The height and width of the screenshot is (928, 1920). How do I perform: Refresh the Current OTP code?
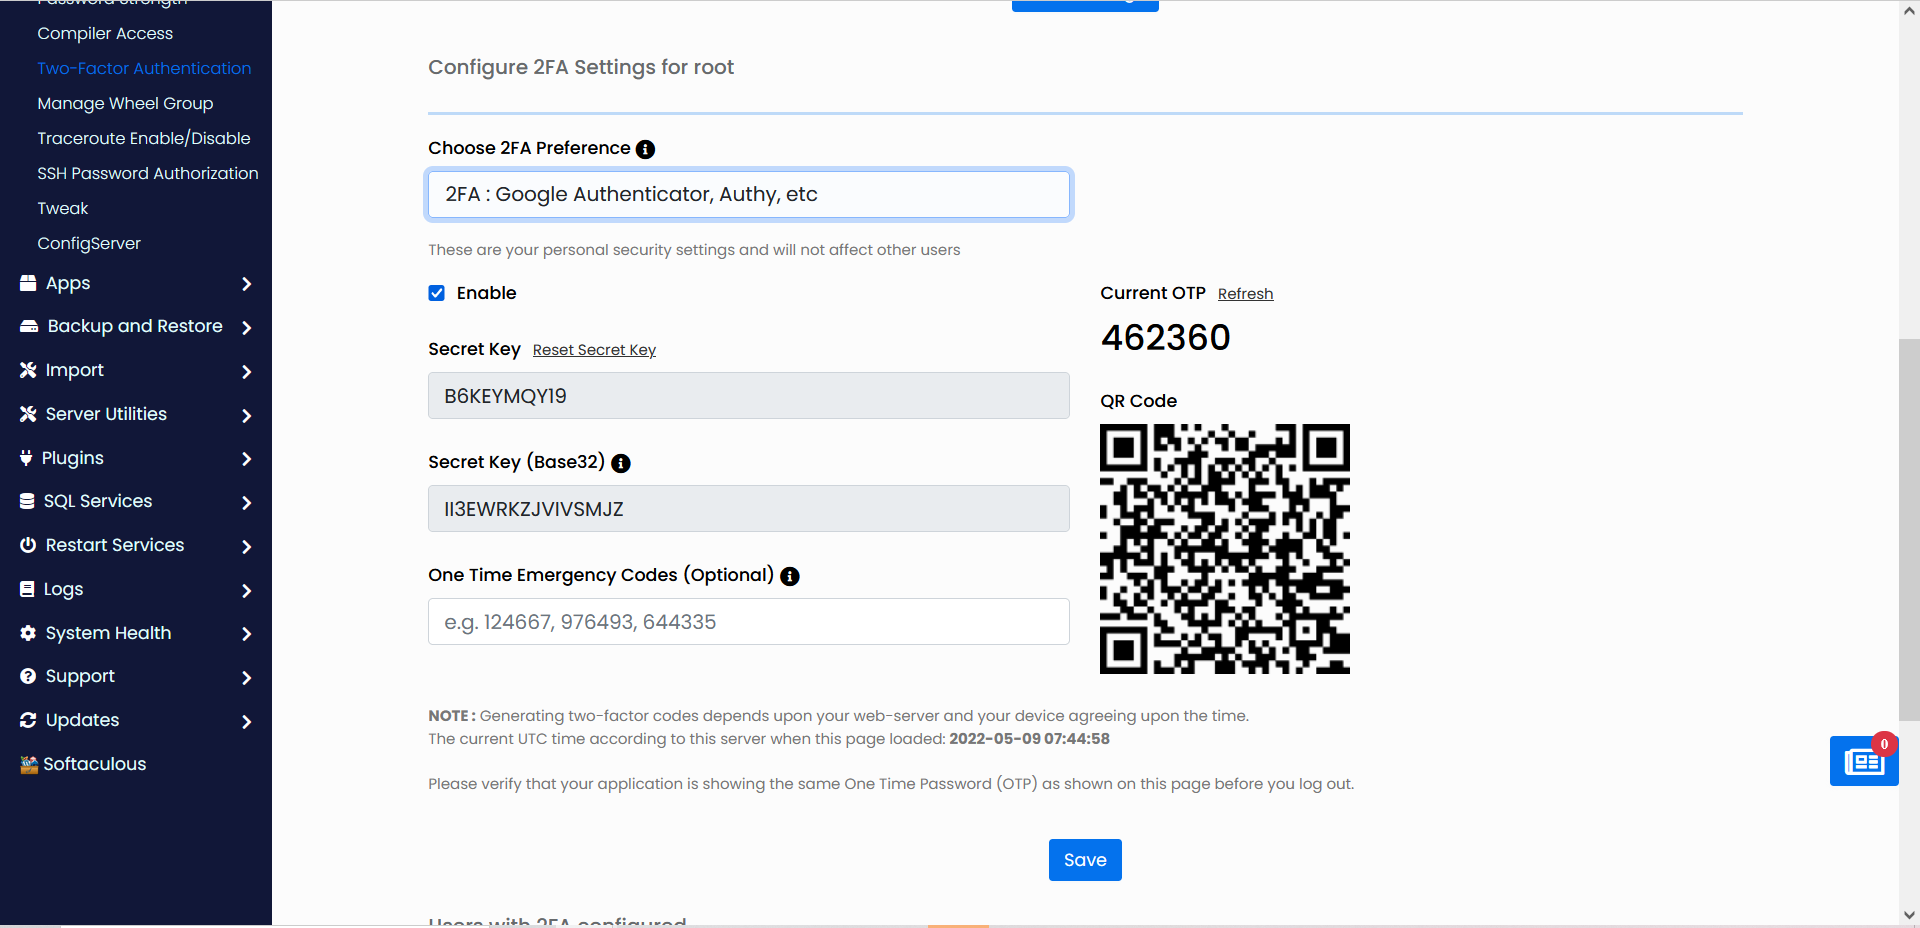coord(1245,294)
